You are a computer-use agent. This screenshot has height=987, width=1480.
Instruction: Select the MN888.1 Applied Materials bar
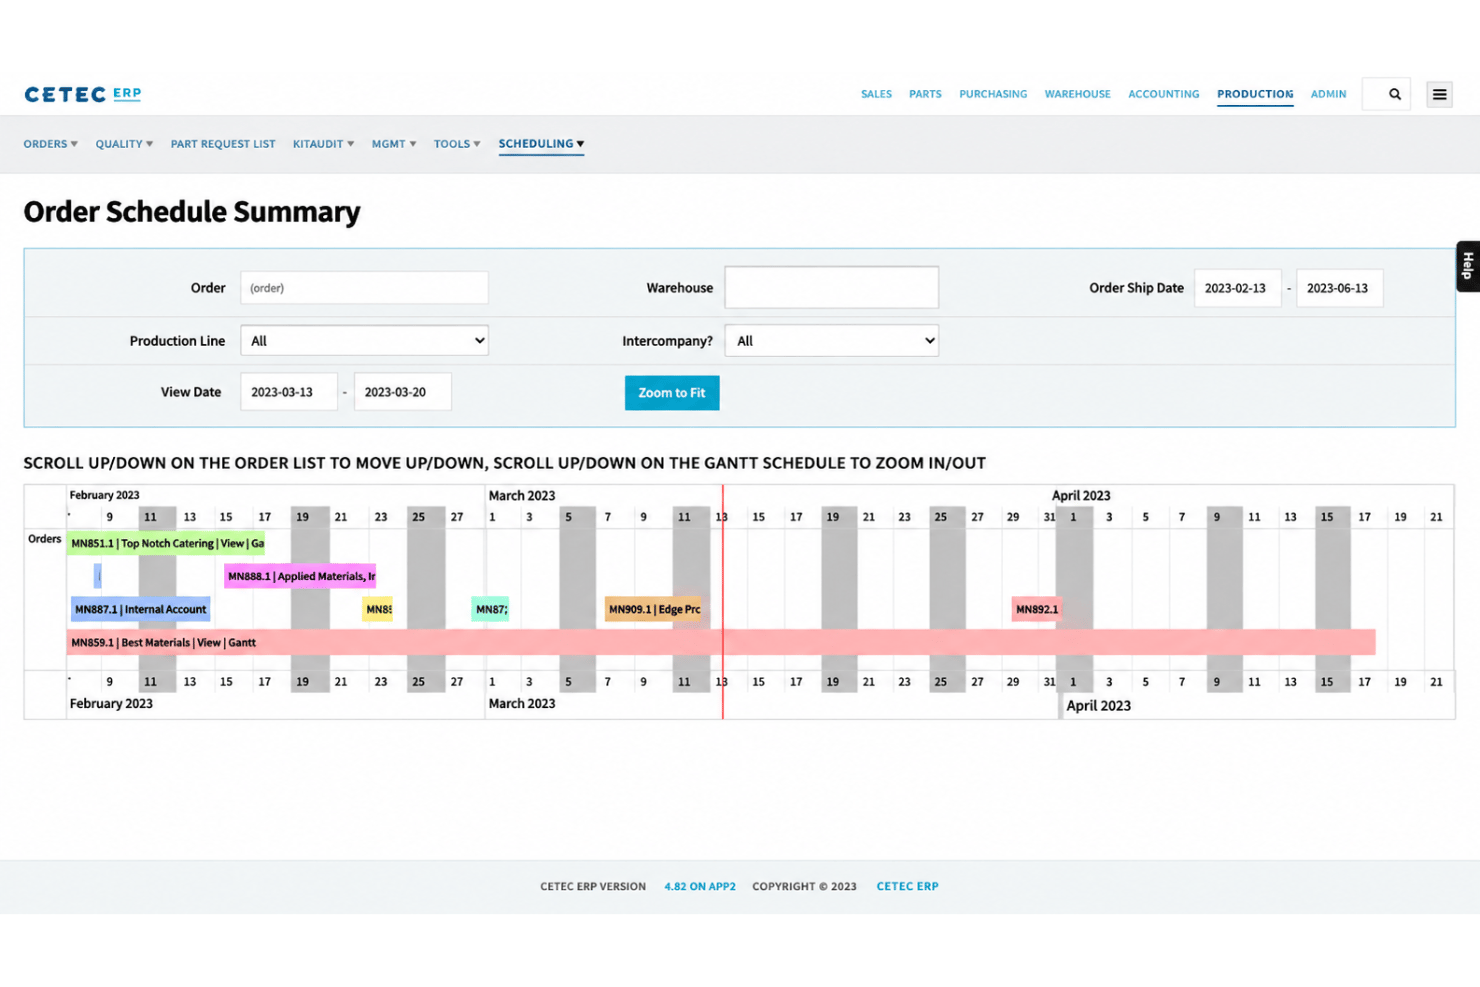coord(300,576)
